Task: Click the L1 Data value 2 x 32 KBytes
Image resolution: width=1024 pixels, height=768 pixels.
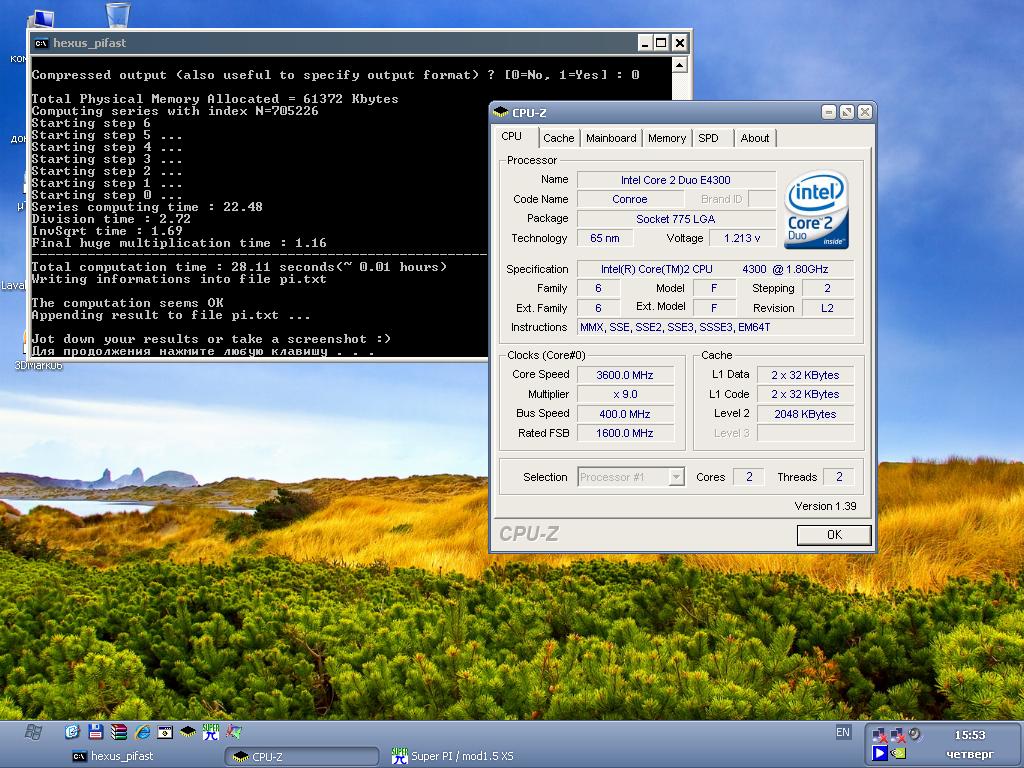Action: pos(805,375)
